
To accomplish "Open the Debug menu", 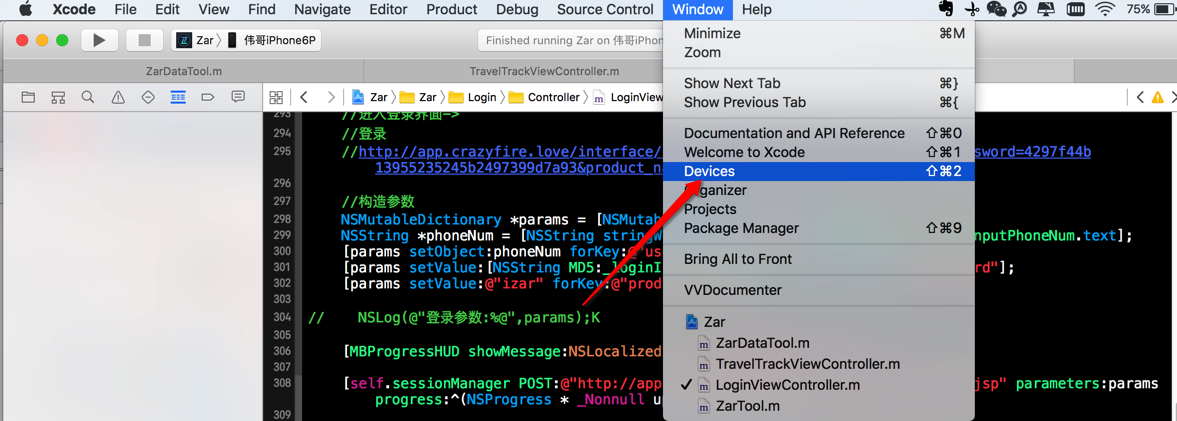I will click(517, 10).
